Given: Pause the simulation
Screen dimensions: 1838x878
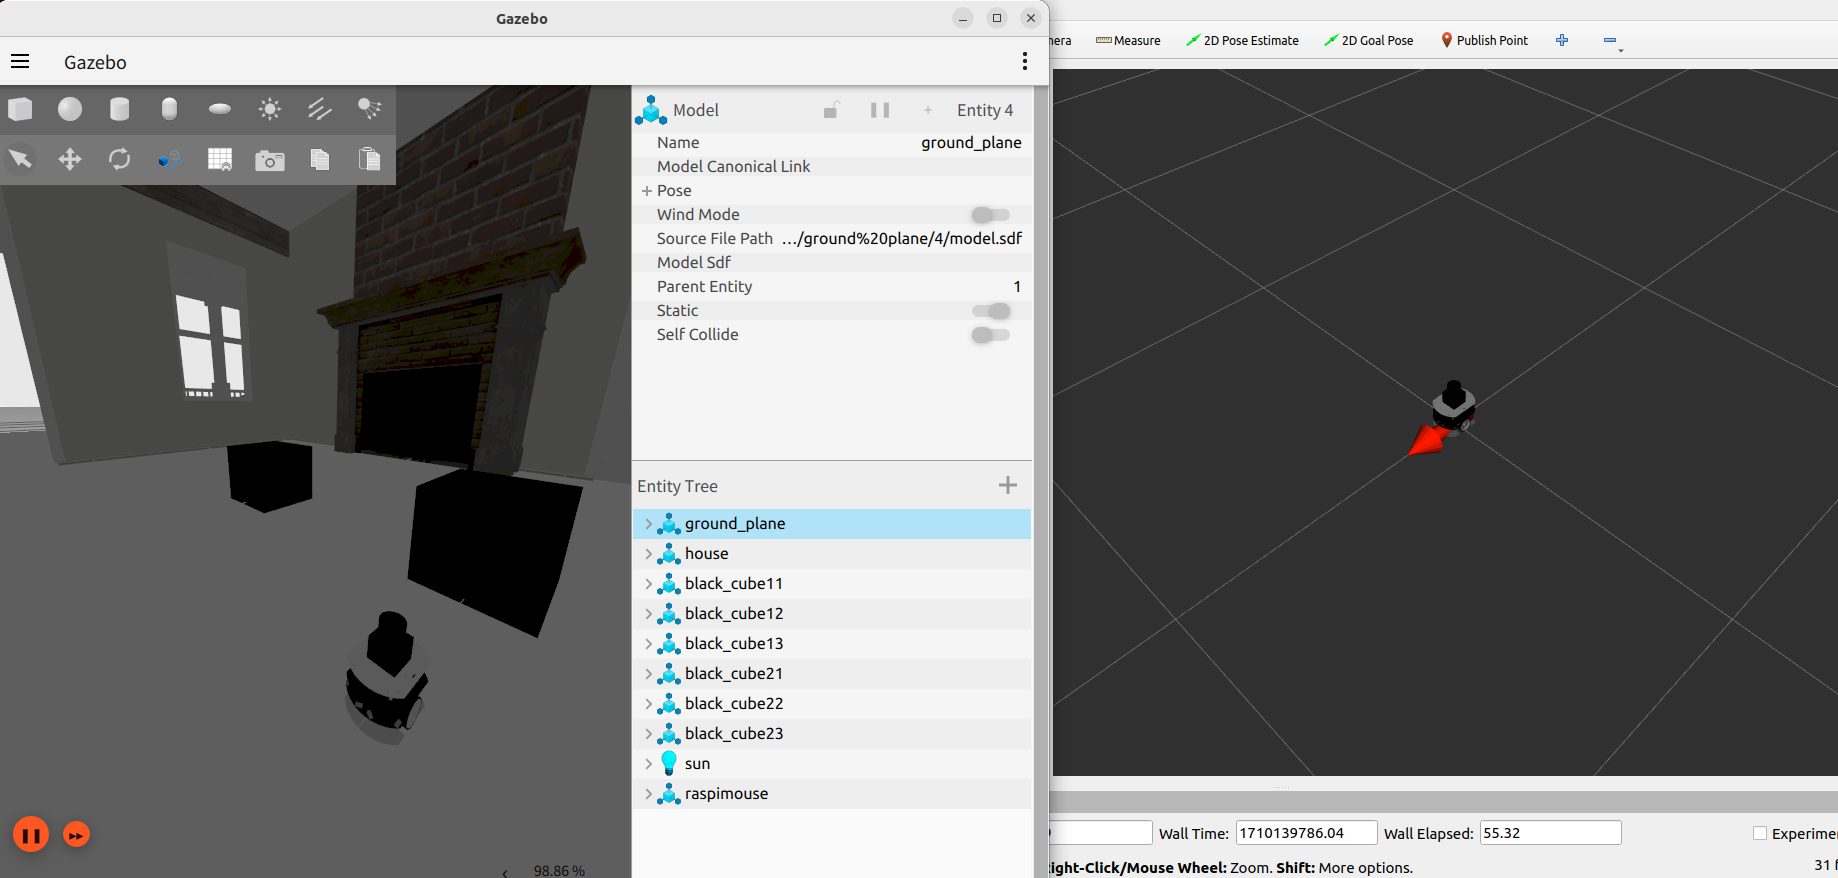Looking at the screenshot, I should point(31,834).
